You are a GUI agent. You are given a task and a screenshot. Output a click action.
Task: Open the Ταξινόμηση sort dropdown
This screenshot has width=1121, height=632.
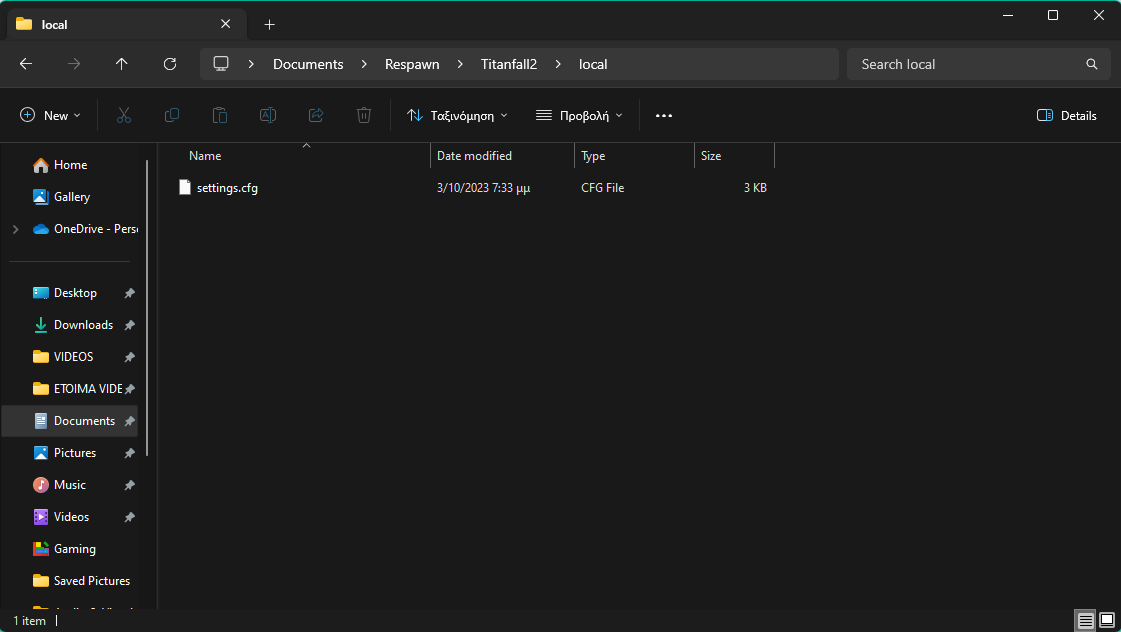point(457,116)
